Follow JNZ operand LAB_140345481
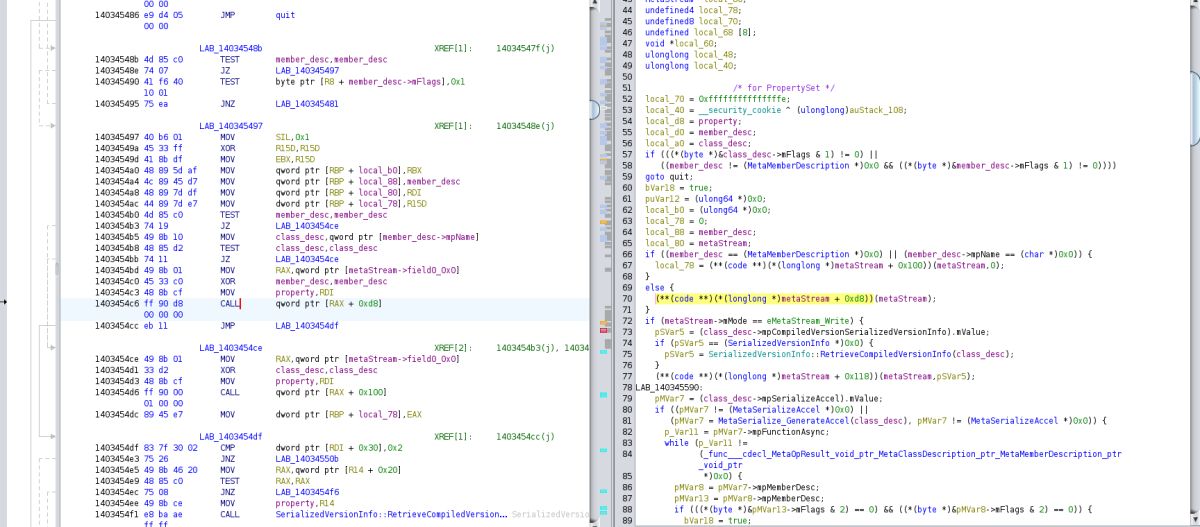The image size is (1200, 527). coord(307,103)
